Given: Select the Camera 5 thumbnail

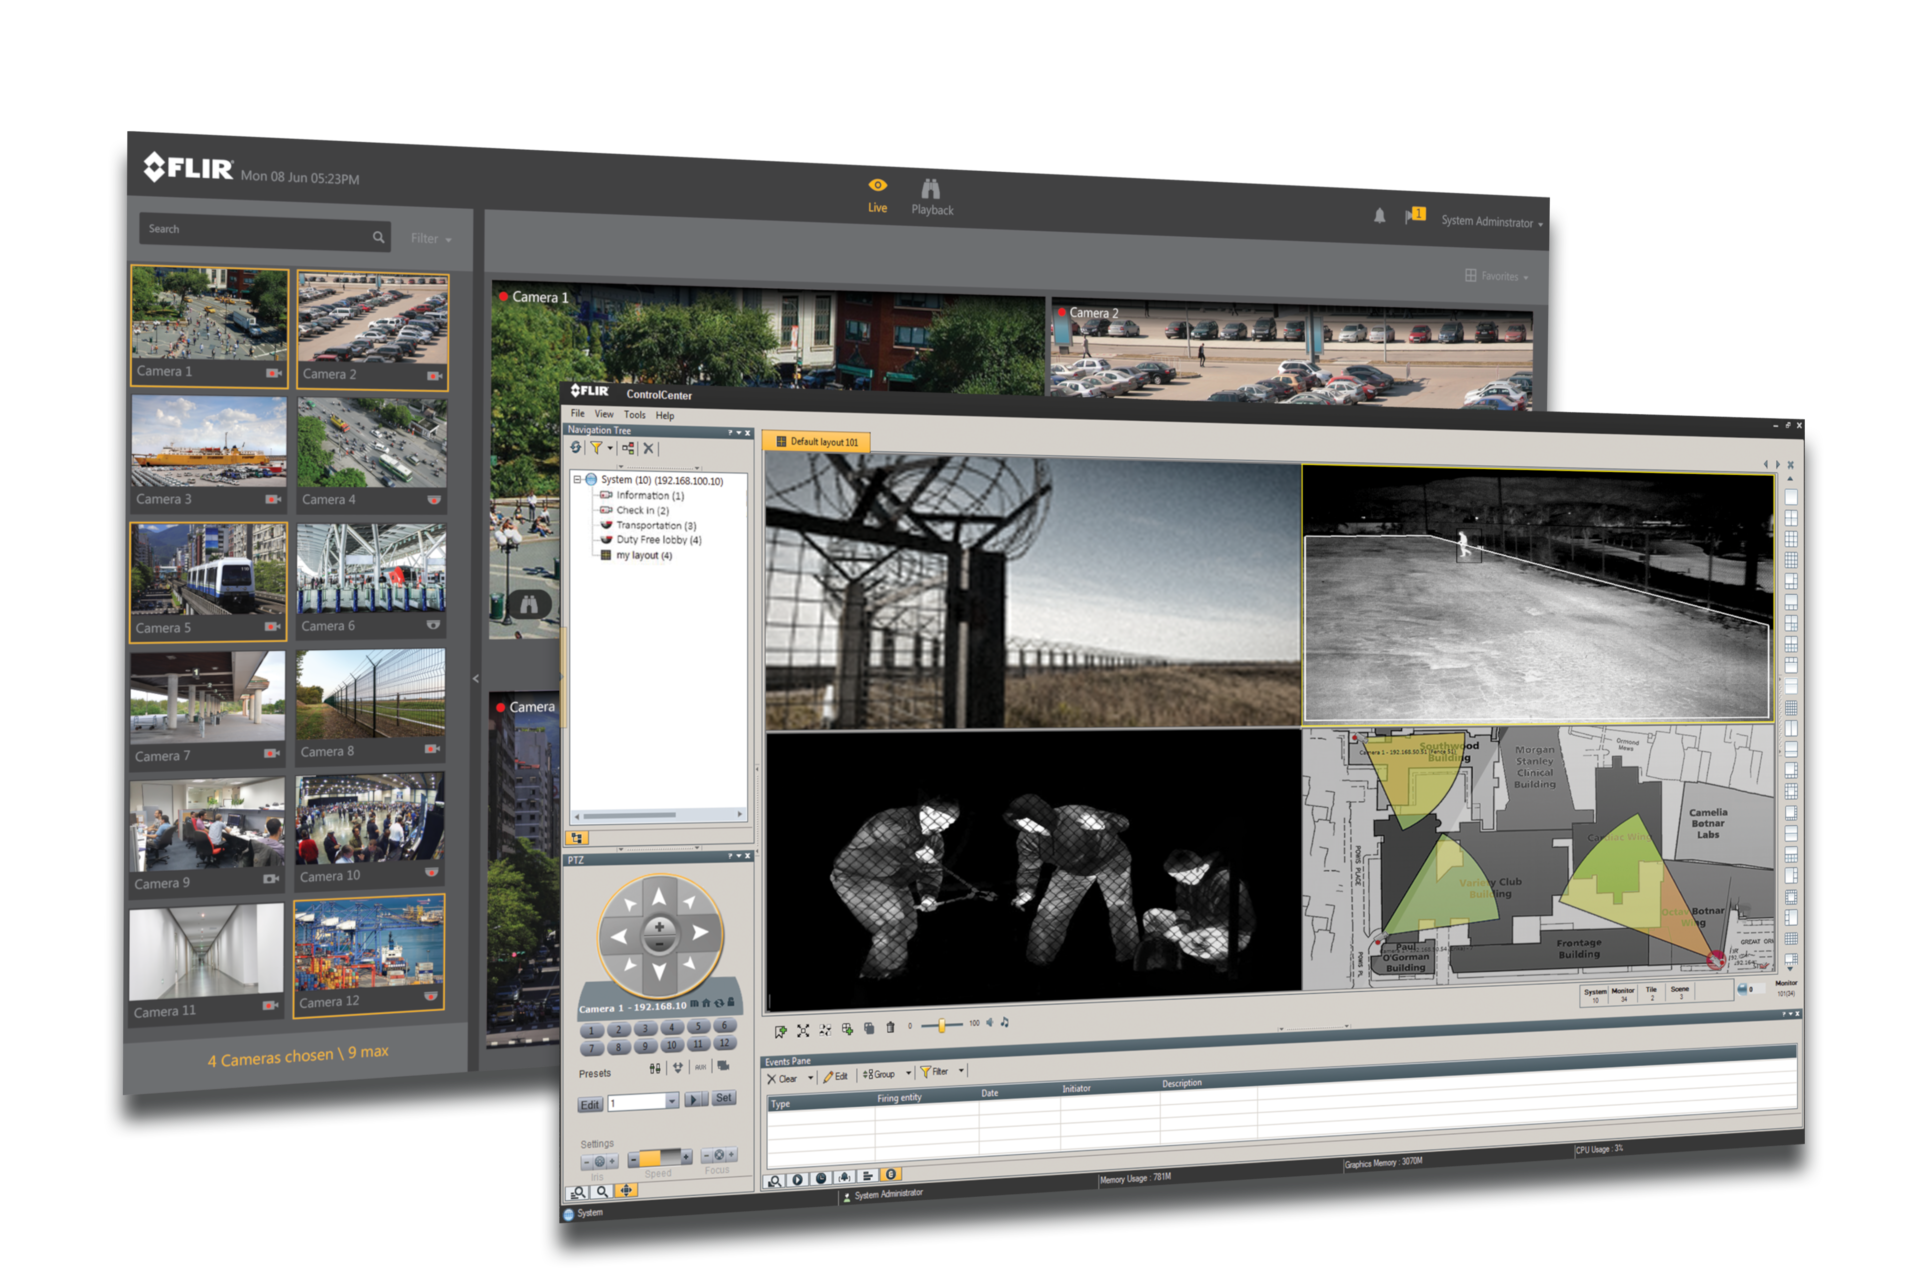Looking at the screenshot, I should pyautogui.click(x=207, y=580).
